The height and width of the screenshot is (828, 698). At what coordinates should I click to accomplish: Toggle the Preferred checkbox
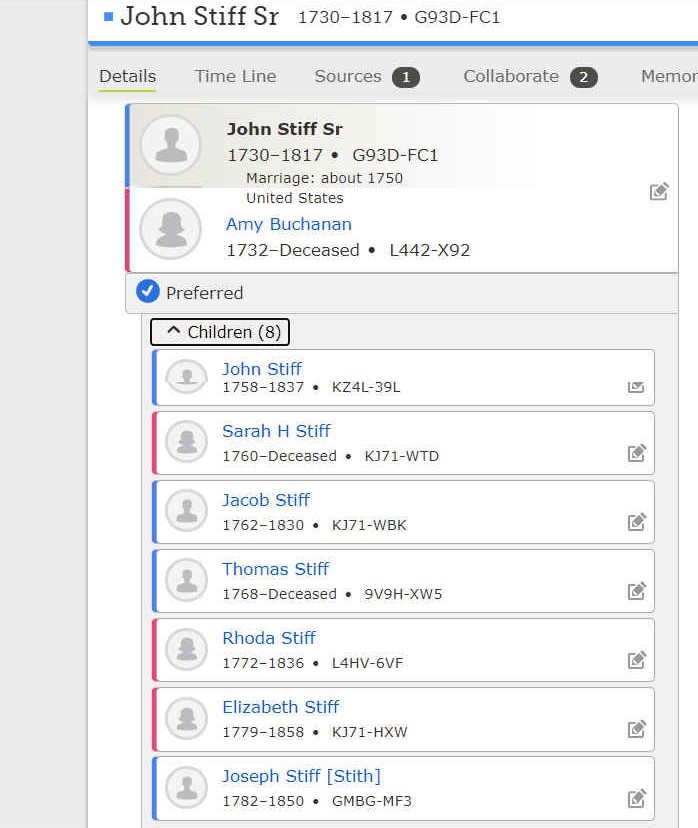pyautogui.click(x=148, y=292)
